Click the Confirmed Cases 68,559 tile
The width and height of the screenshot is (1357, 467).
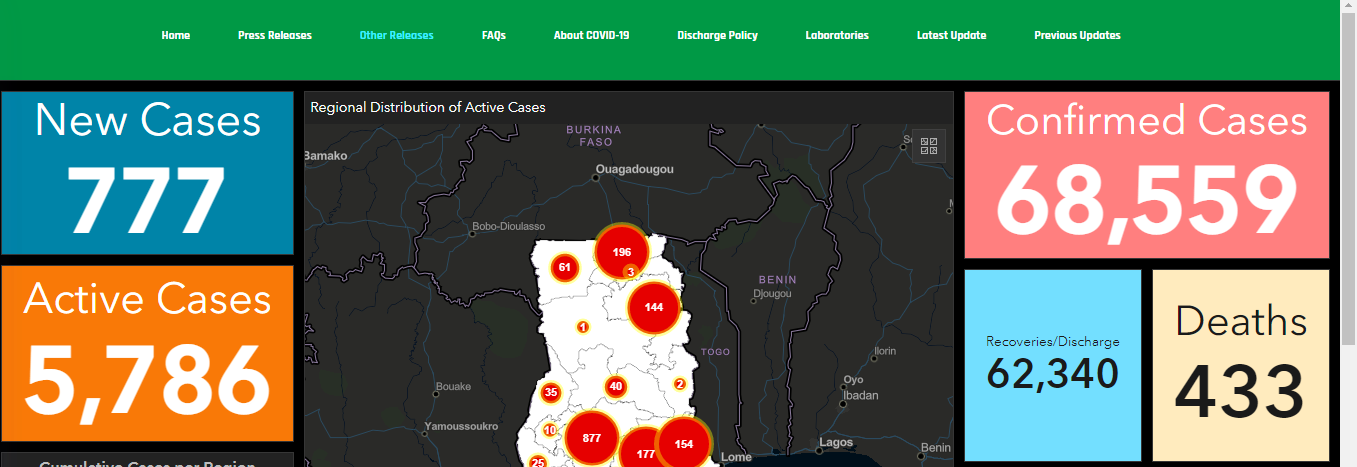click(x=1147, y=175)
